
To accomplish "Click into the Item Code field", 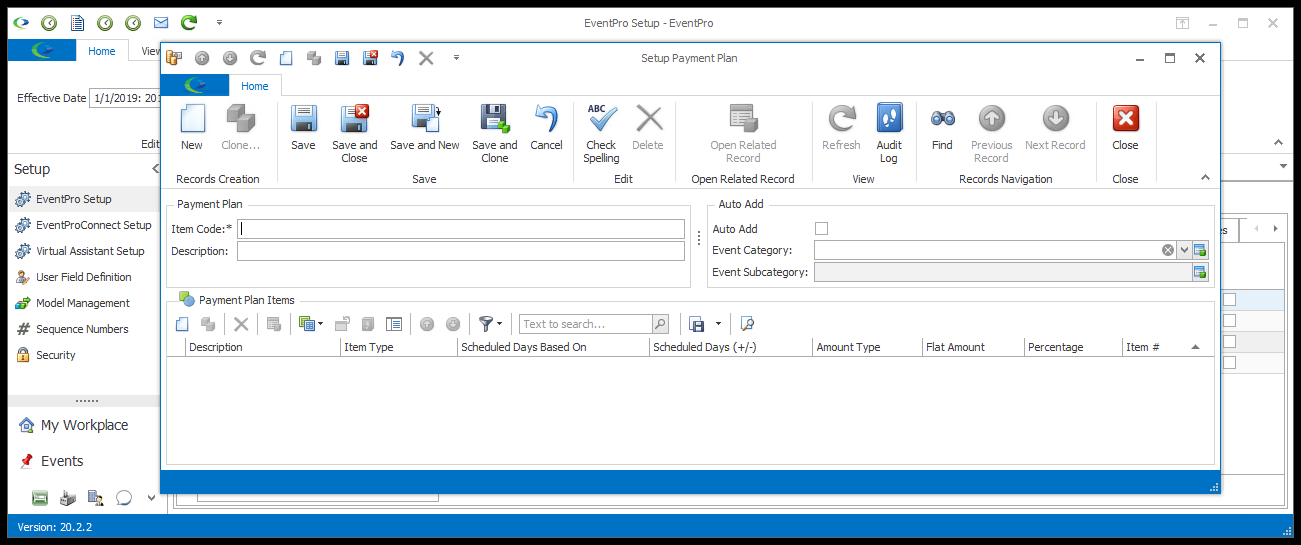I will (x=461, y=229).
